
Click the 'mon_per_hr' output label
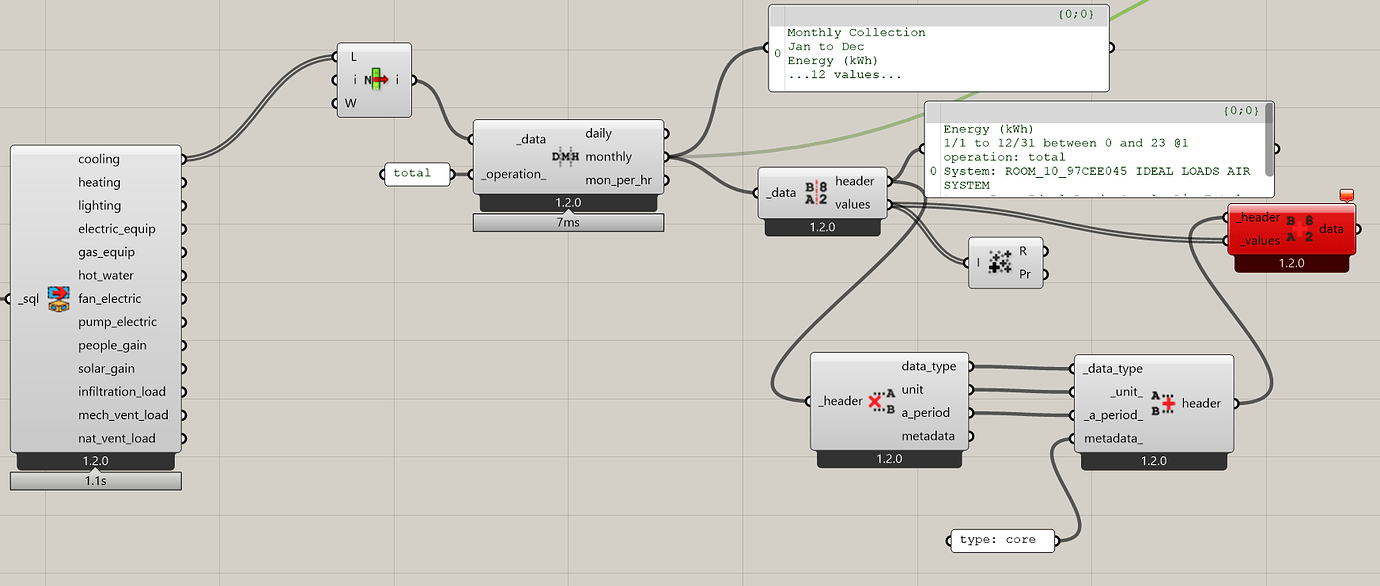pos(619,181)
